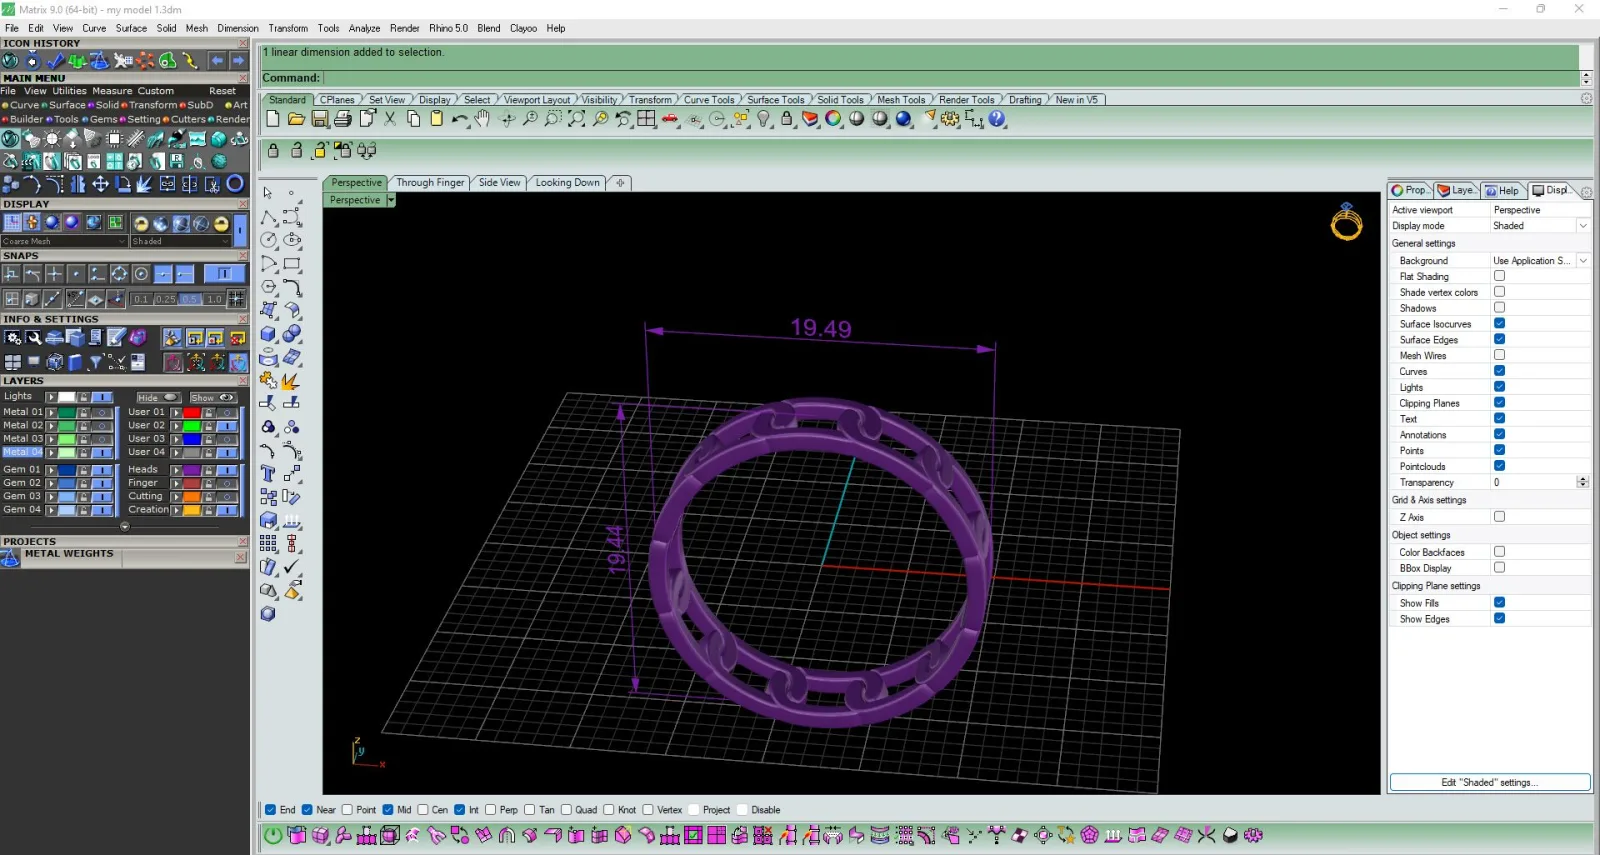This screenshot has width=1600, height=855.
Task: Save the model with the floppy disk icon
Action: coord(320,119)
